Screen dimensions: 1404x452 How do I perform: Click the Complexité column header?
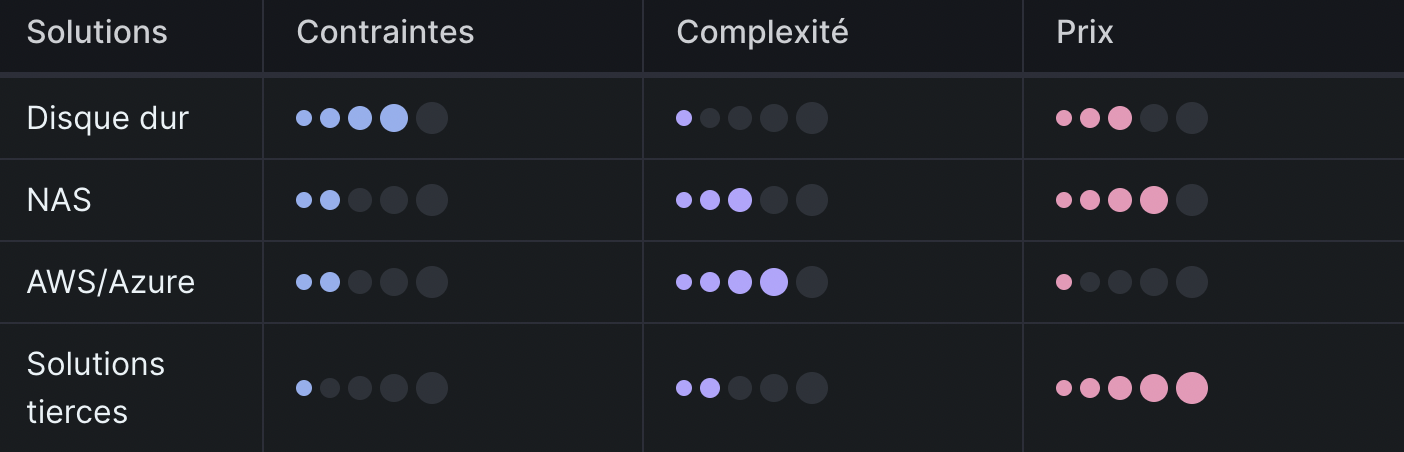point(762,32)
